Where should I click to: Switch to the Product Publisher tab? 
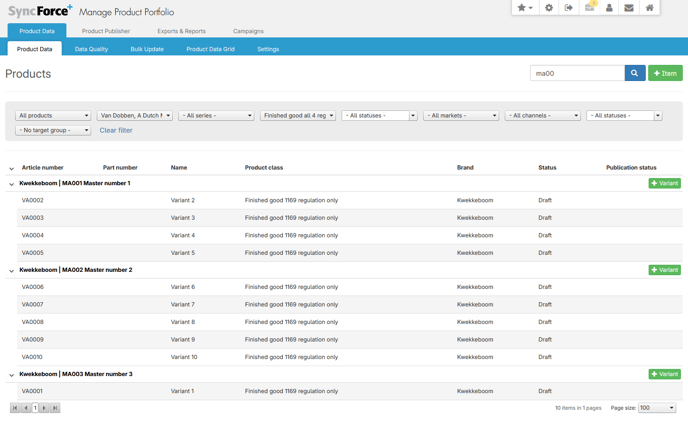point(106,31)
